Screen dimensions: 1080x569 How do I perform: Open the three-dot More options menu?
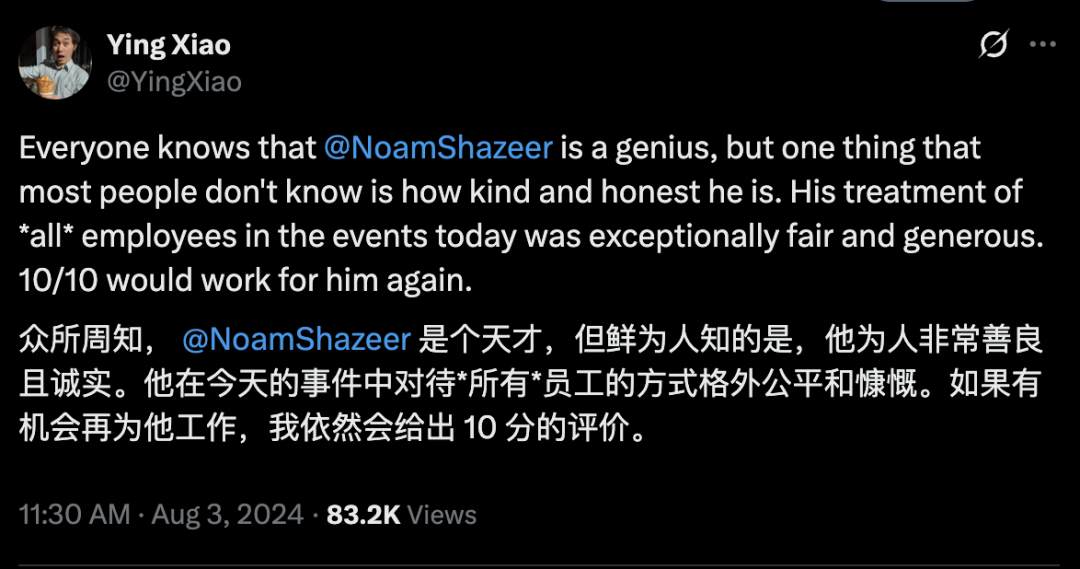tap(1042, 45)
